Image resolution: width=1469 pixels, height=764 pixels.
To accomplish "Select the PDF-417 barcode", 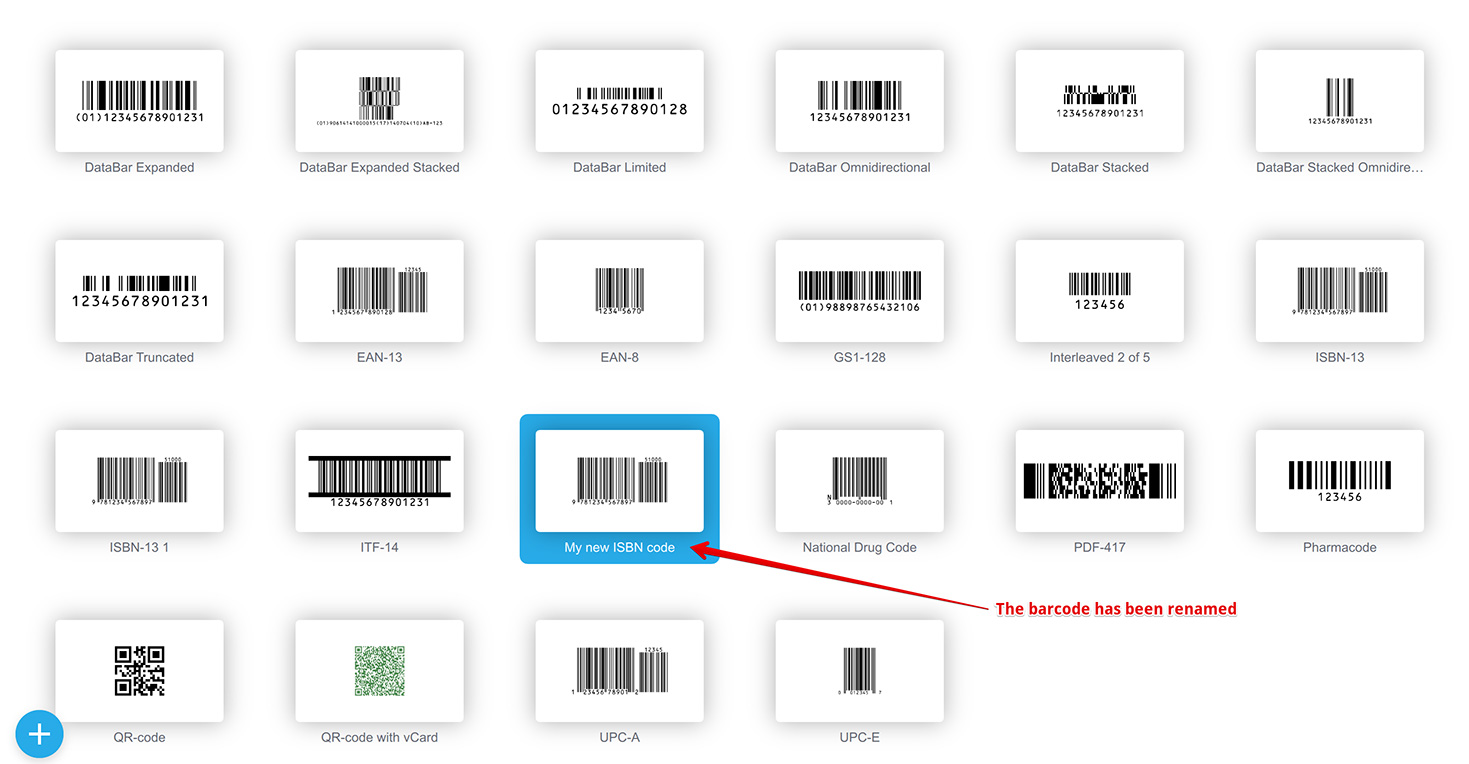I will [x=1099, y=480].
